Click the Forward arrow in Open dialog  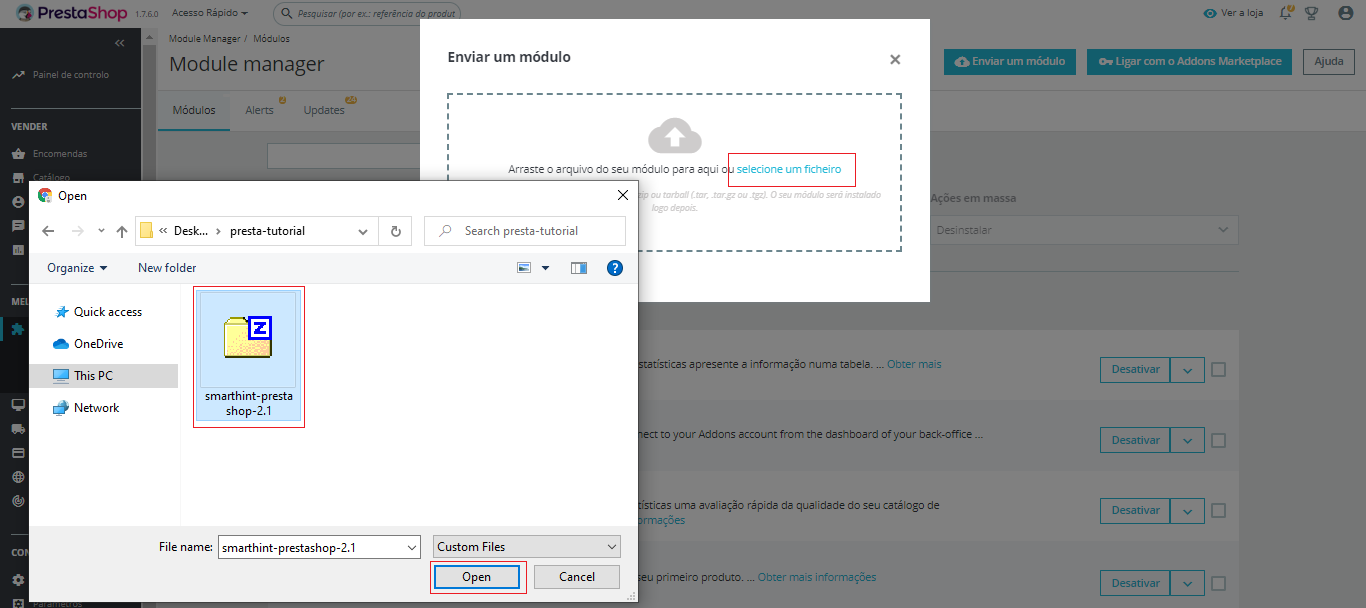[x=78, y=231]
